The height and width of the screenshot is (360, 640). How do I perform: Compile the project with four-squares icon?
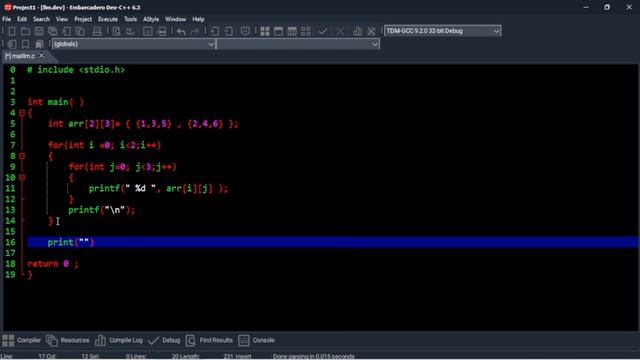pos(265,31)
